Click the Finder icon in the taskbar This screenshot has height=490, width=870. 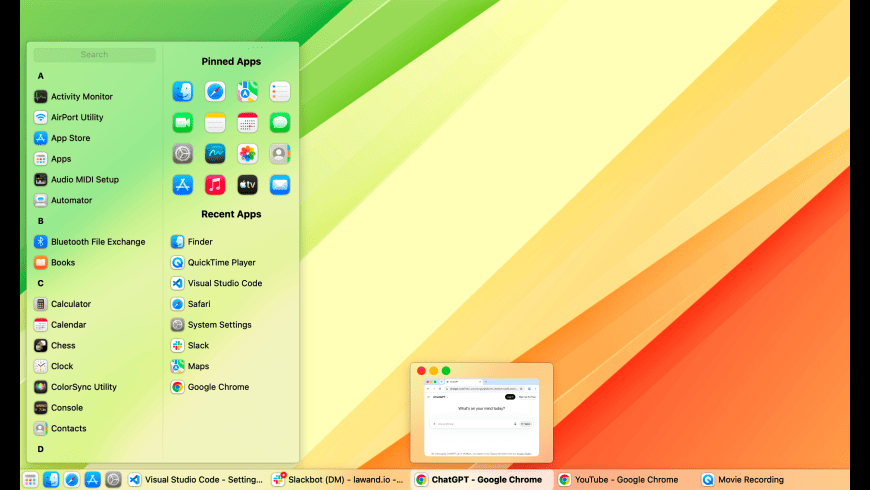pos(51,479)
